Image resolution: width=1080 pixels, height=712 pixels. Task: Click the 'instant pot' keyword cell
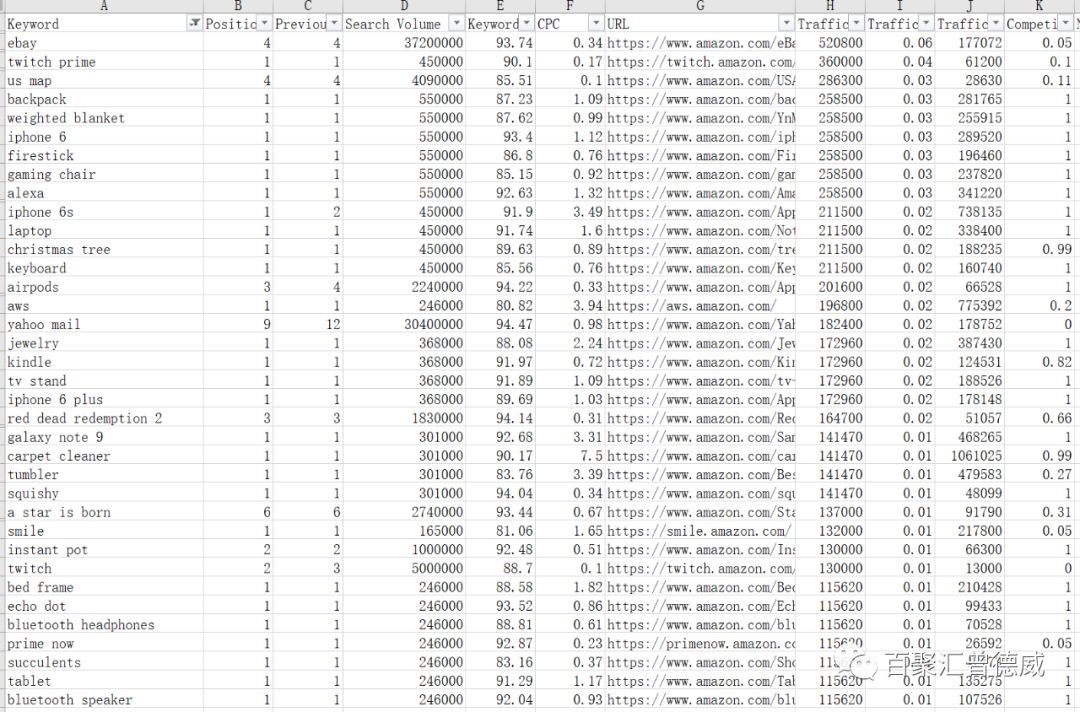click(x=103, y=549)
